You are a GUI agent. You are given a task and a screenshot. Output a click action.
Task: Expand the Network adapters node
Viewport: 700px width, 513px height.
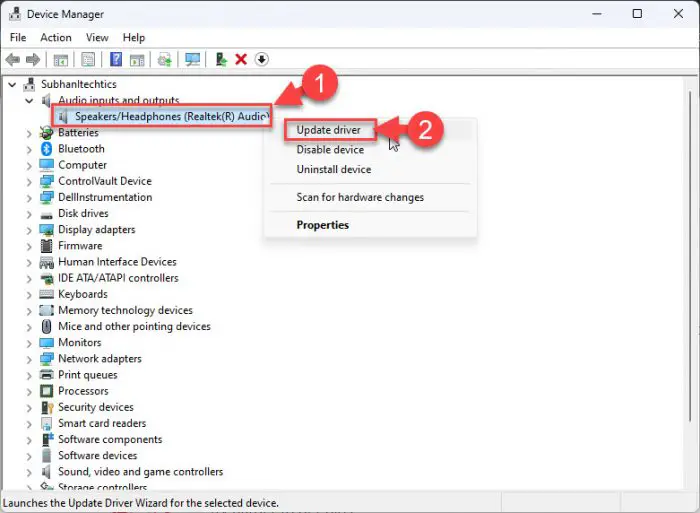tap(29, 359)
